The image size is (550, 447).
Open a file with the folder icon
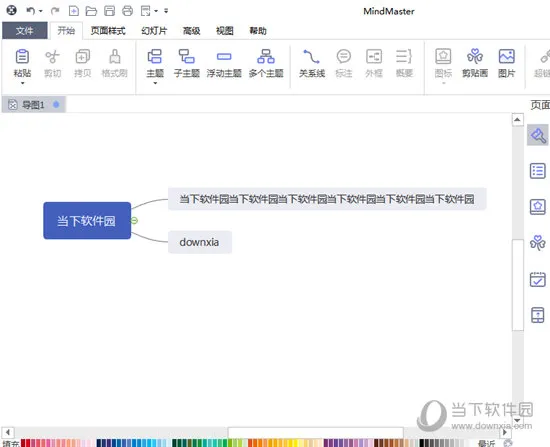tap(91, 11)
